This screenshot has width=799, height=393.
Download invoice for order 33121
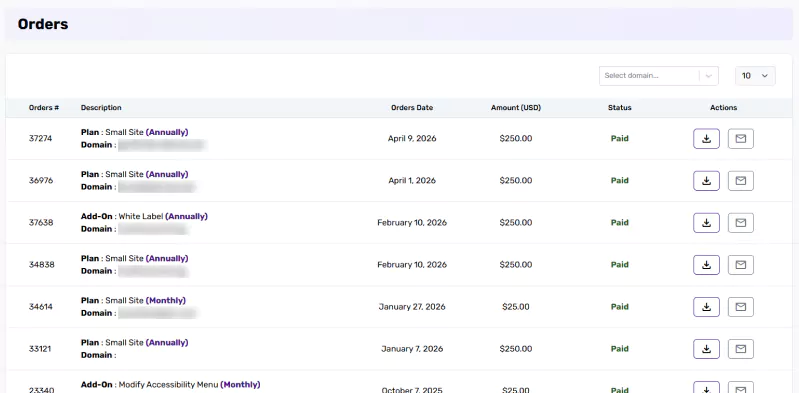click(706, 349)
